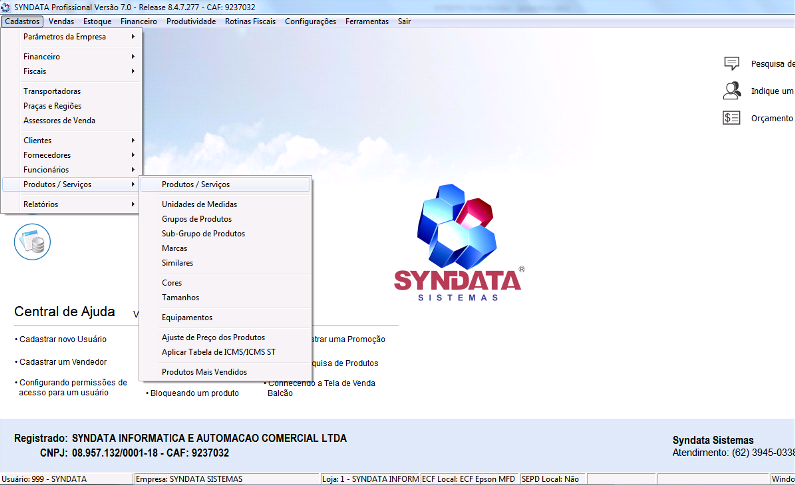Open the Financeiro menu in menu bar
The image size is (795, 485).
click(138, 21)
